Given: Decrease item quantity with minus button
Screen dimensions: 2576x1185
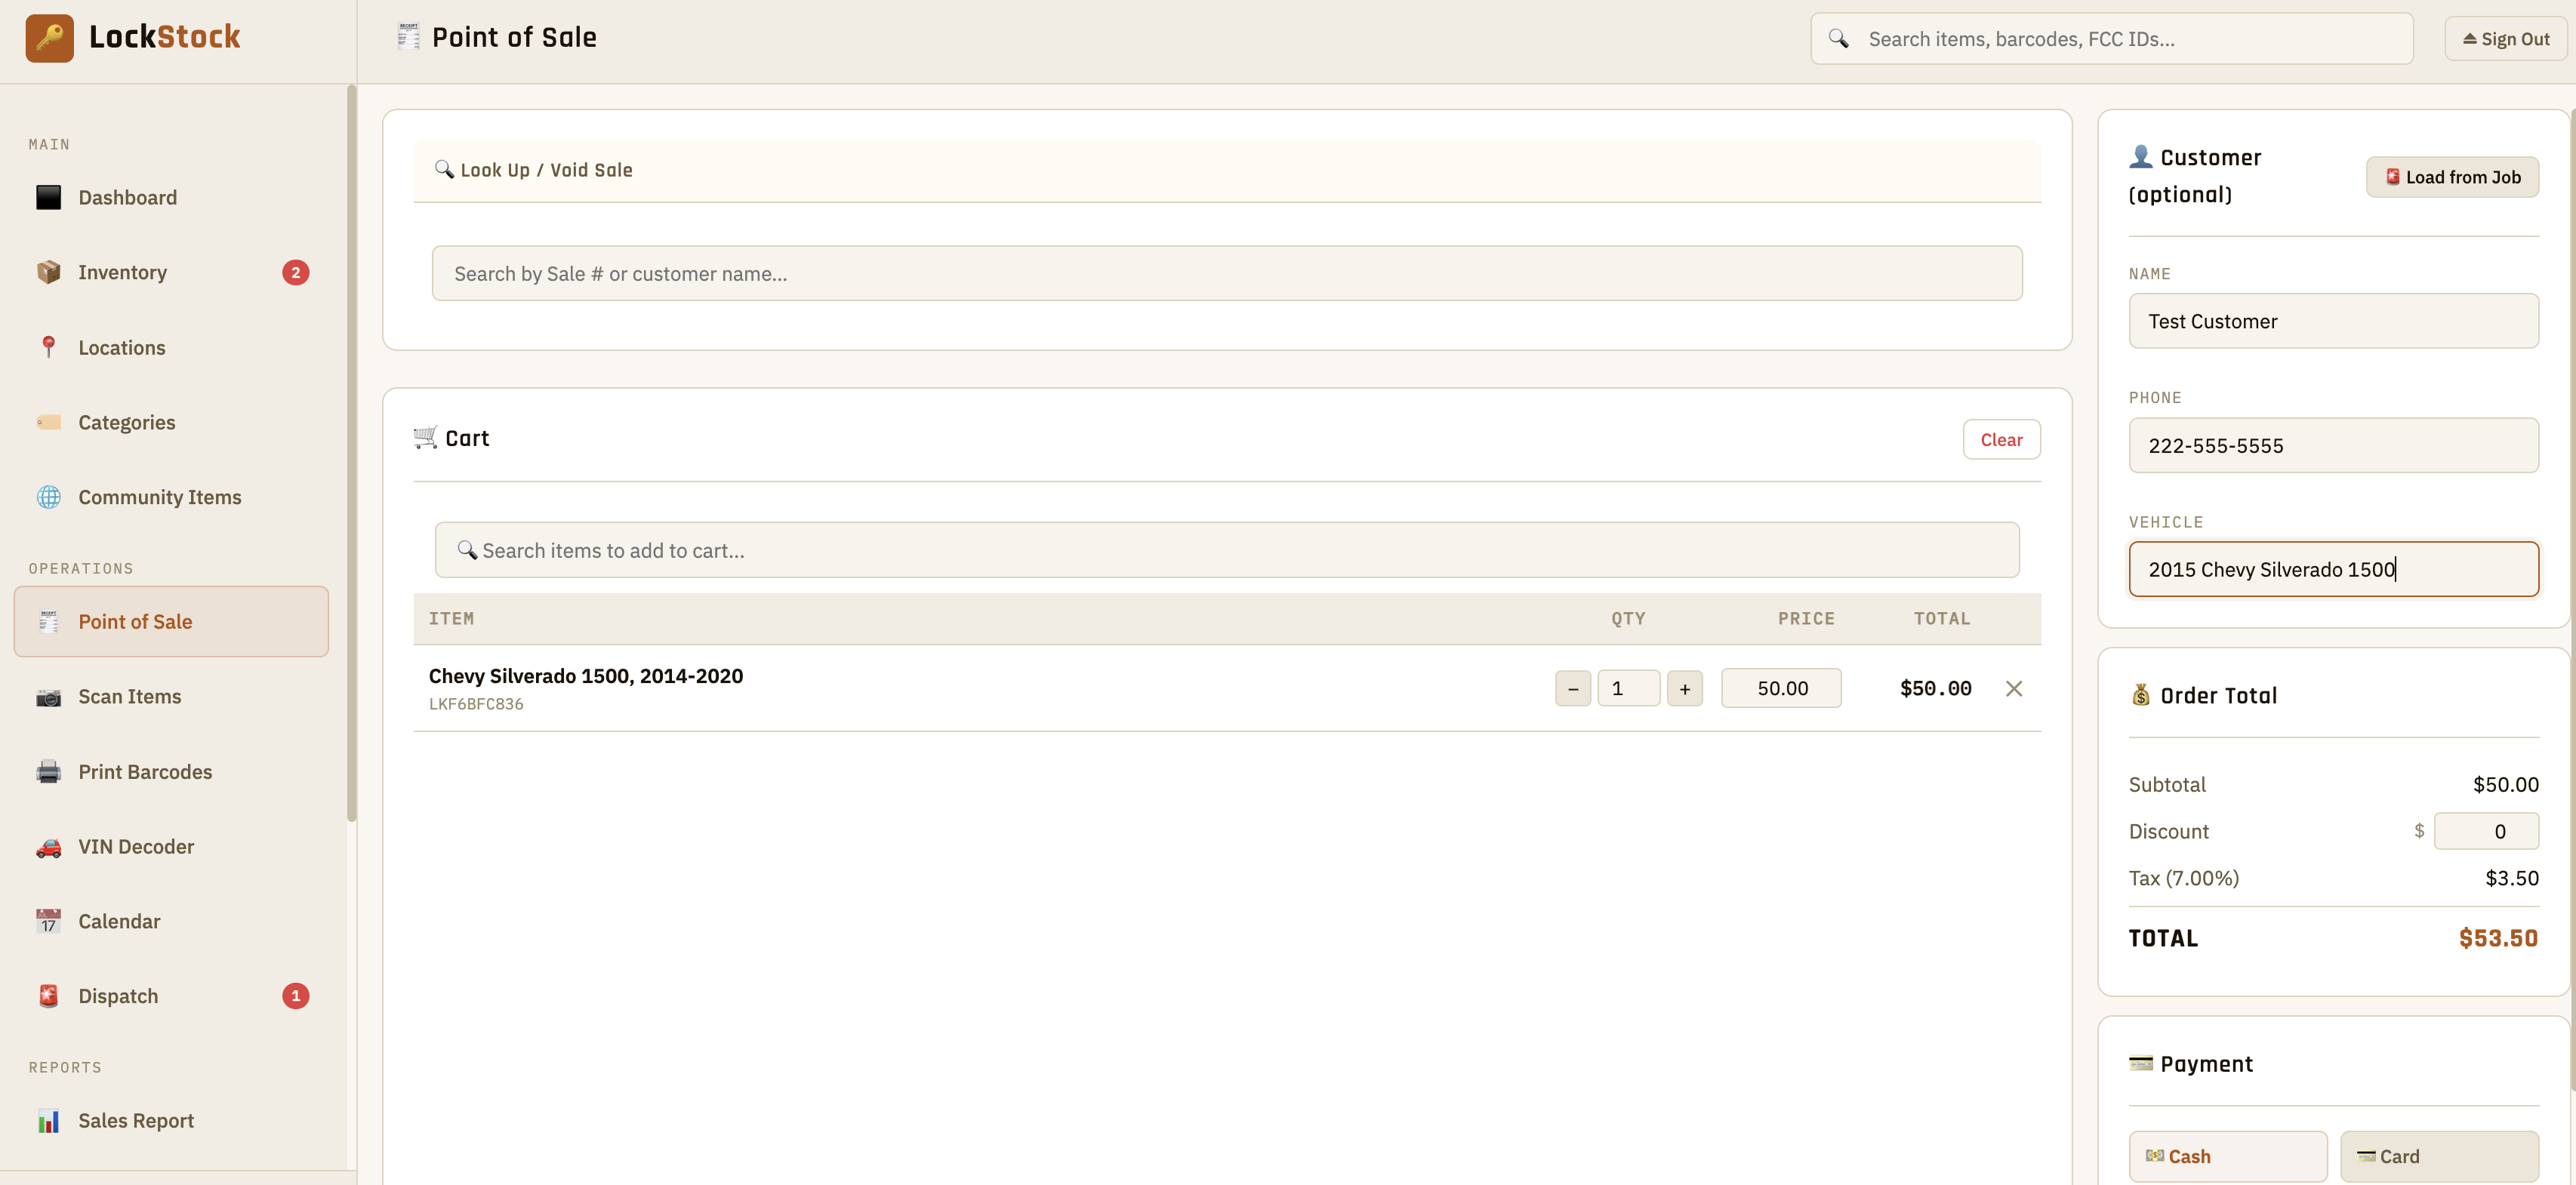Looking at the screenshot, I should pos(1572,688).
